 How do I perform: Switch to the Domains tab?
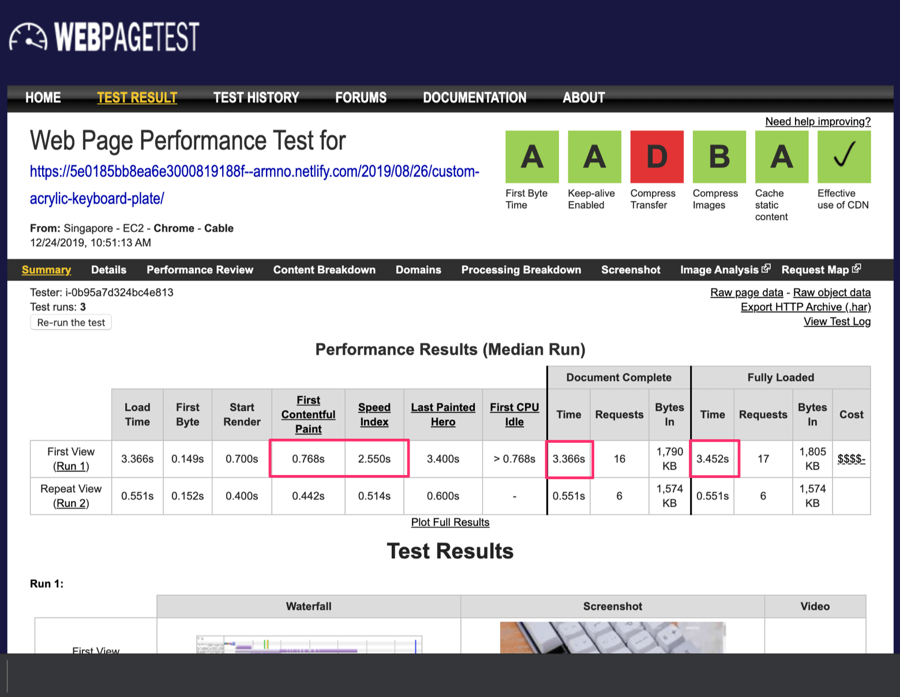point(418,270)
